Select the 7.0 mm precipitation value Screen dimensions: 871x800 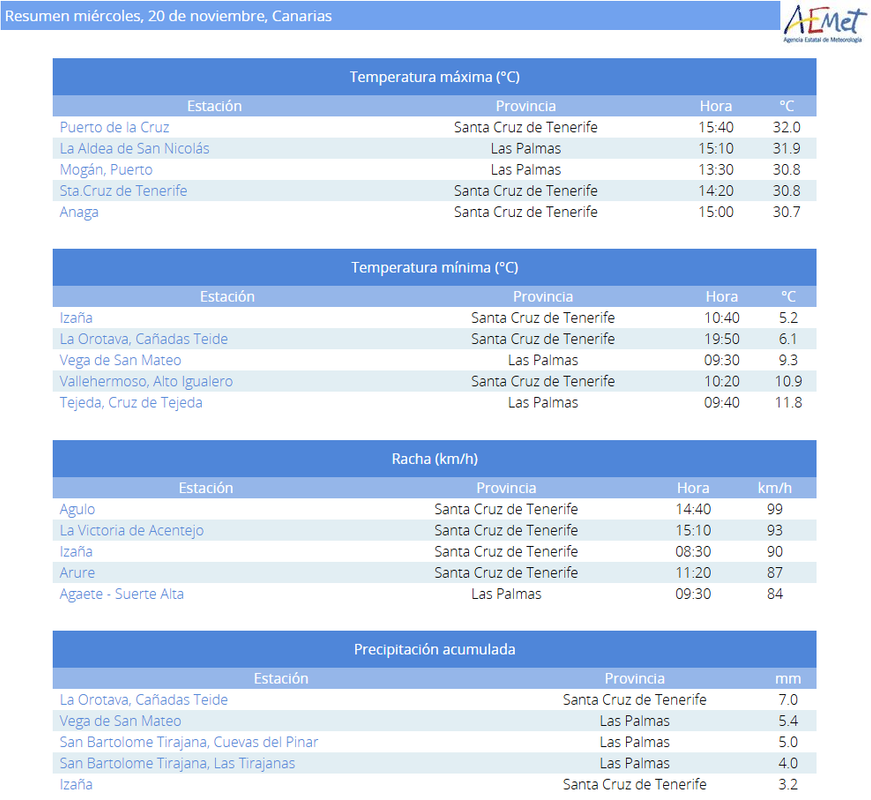[x=788, y=699]
